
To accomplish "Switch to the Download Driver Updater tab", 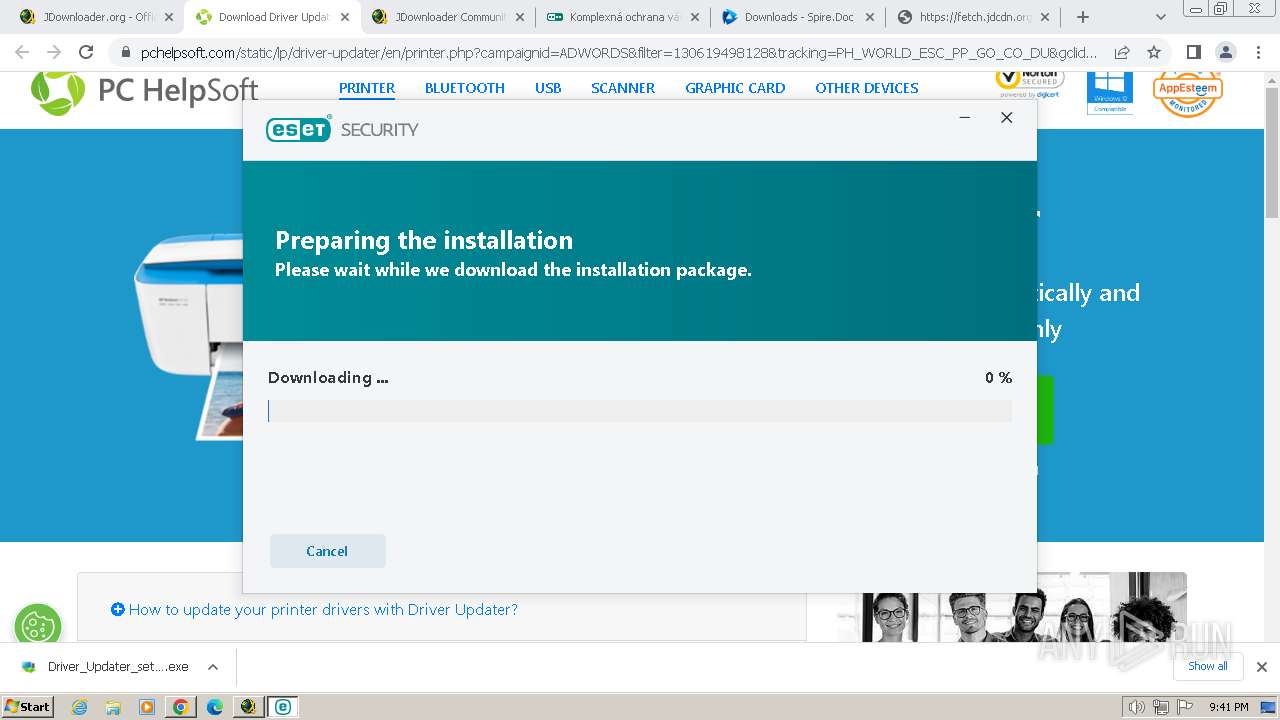I will pos(272,17).
